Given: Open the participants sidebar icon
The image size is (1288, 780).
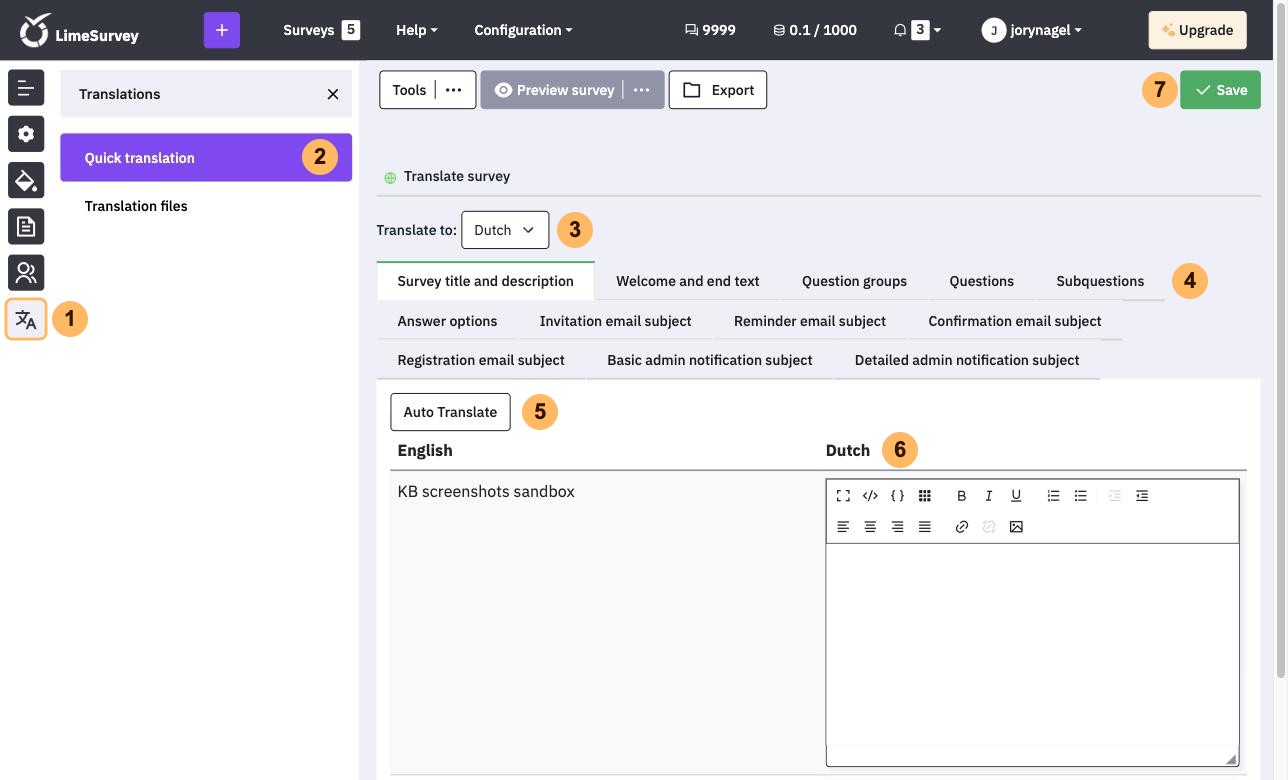Looking at the screenshot, I should coord(26,272).
